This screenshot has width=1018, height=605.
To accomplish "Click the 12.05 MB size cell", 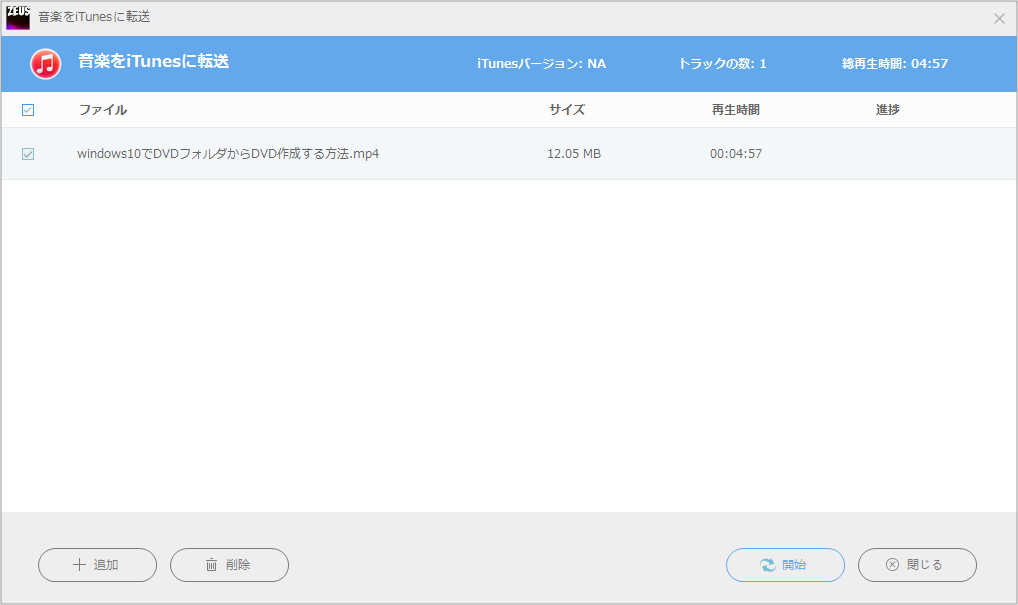I will [x=574, y=154].
